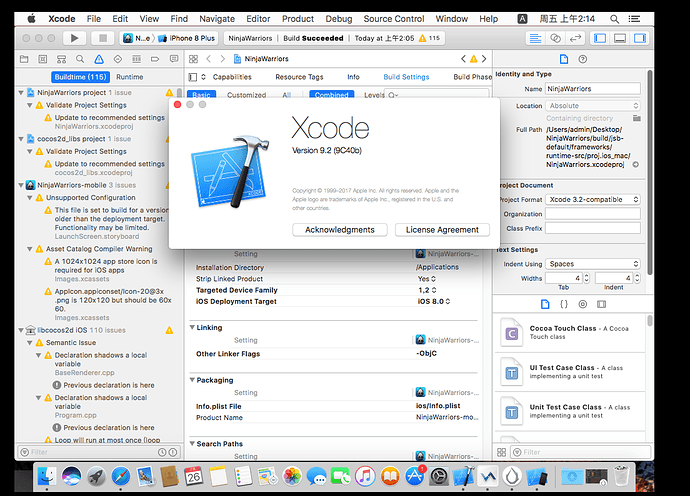Image resolution: width=690 pixels, height=496 pixels.
Task: Click the Run build button
Action: 74,38
